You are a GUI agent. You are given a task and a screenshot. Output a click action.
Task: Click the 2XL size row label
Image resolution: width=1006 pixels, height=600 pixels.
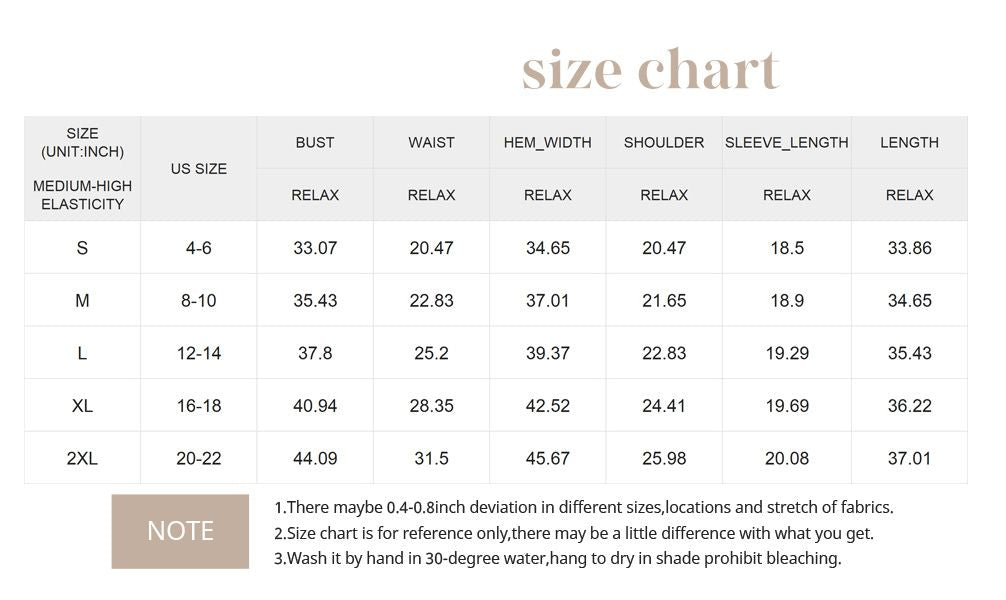82,458
